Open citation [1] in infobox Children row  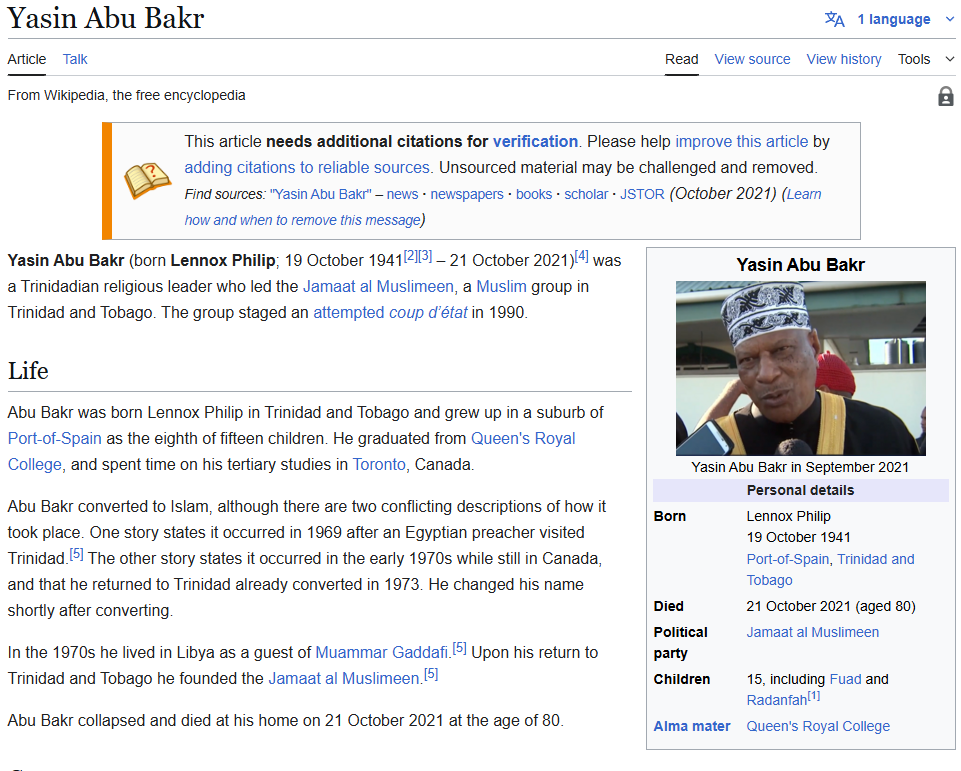coord(814,696)
